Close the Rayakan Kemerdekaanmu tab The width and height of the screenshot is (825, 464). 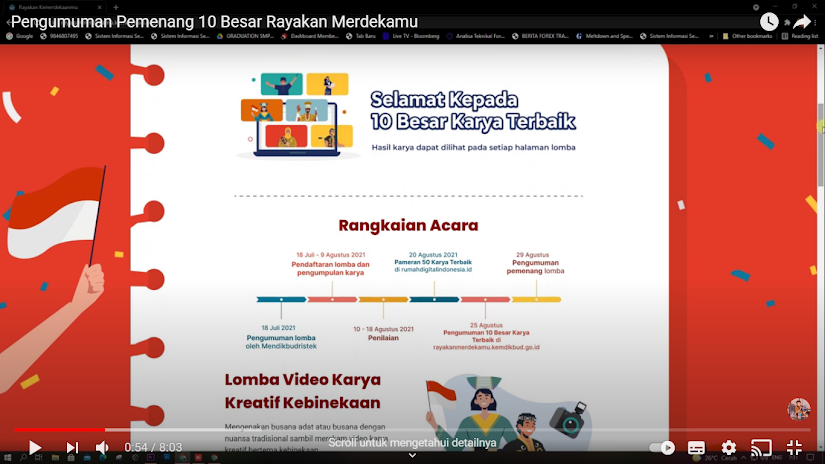coord(99,7)
